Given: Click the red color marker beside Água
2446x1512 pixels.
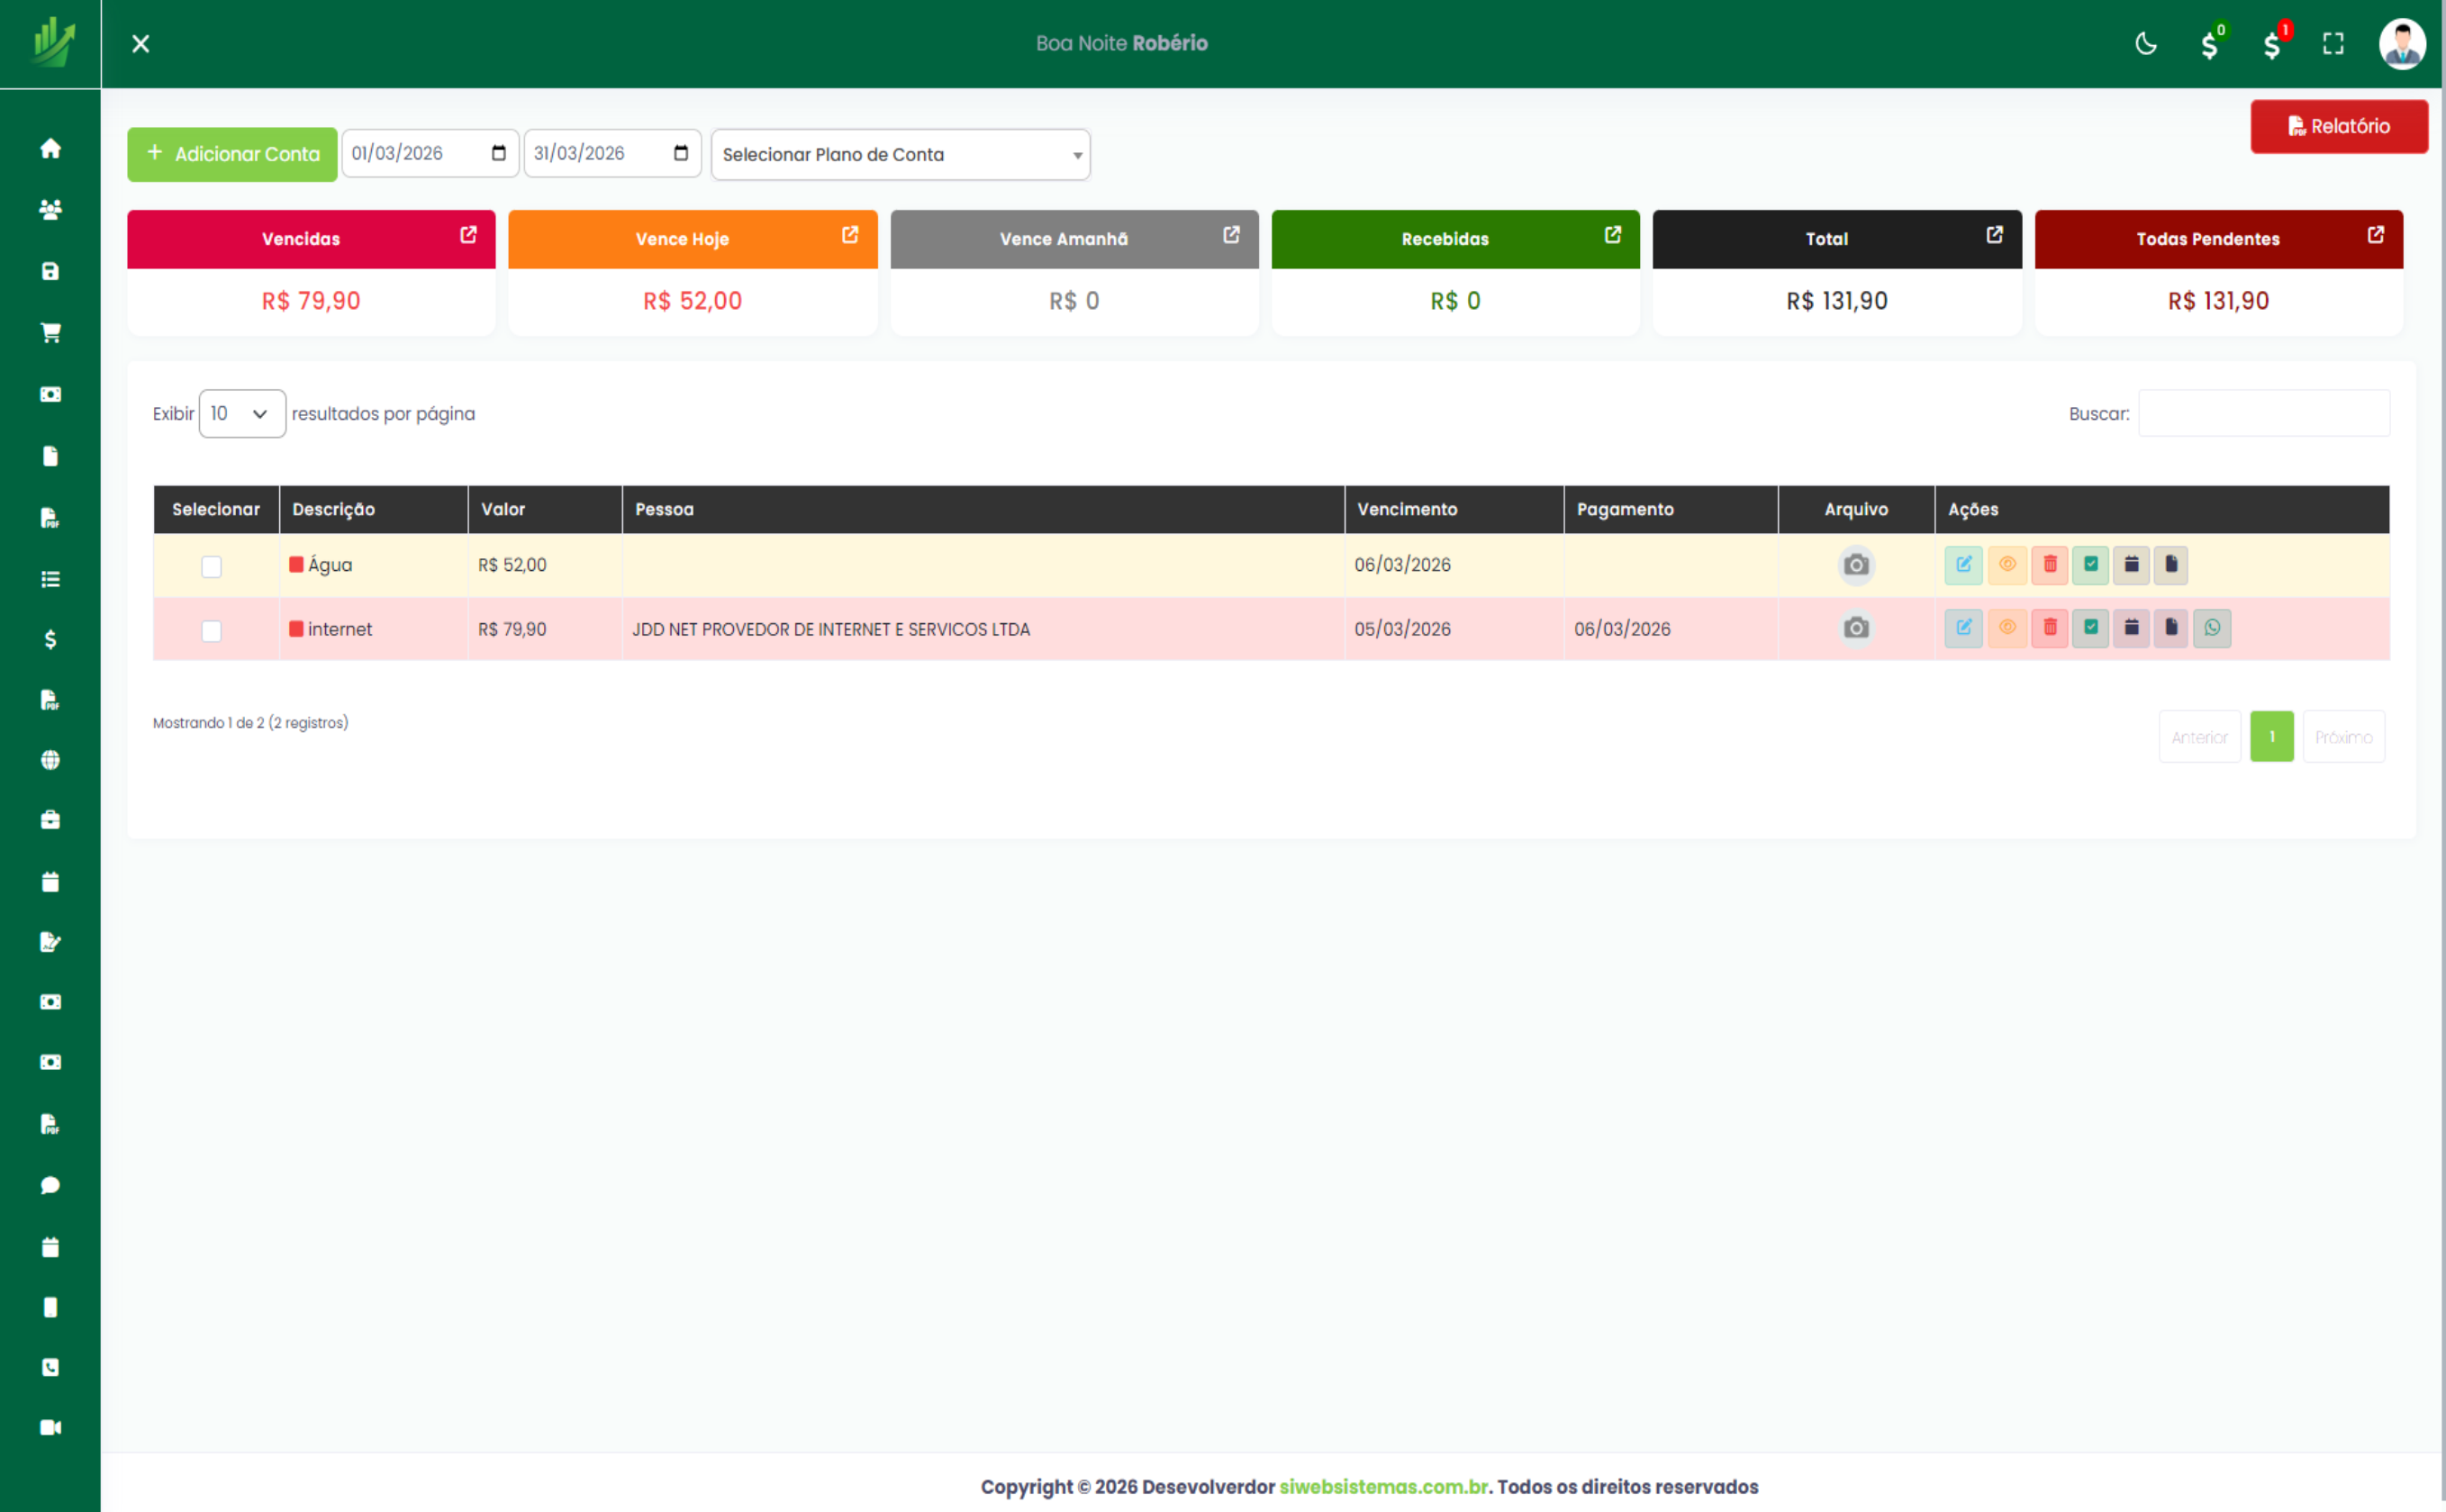Looking at the screenshot, I should point(296,565).
